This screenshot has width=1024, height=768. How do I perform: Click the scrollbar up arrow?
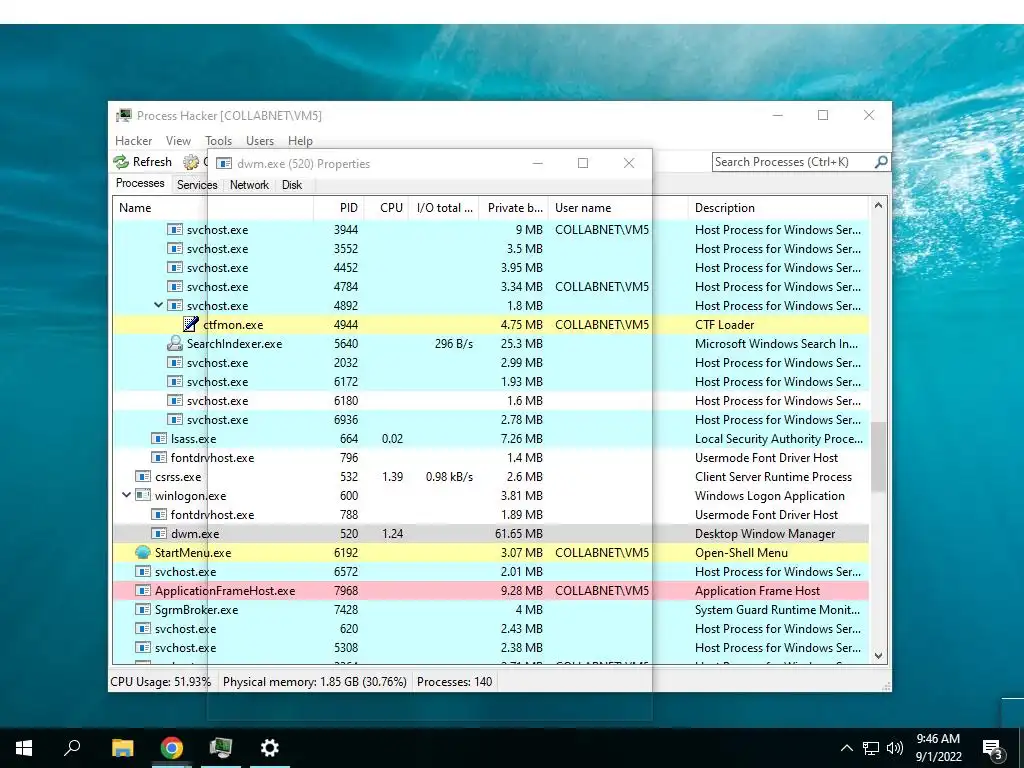[x=878, y=205]
